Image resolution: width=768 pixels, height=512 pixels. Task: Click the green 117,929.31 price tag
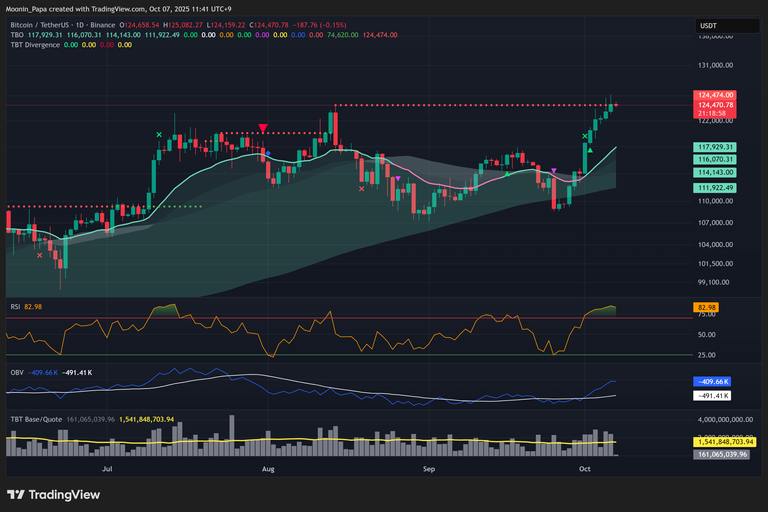click(x=715, y=147)
